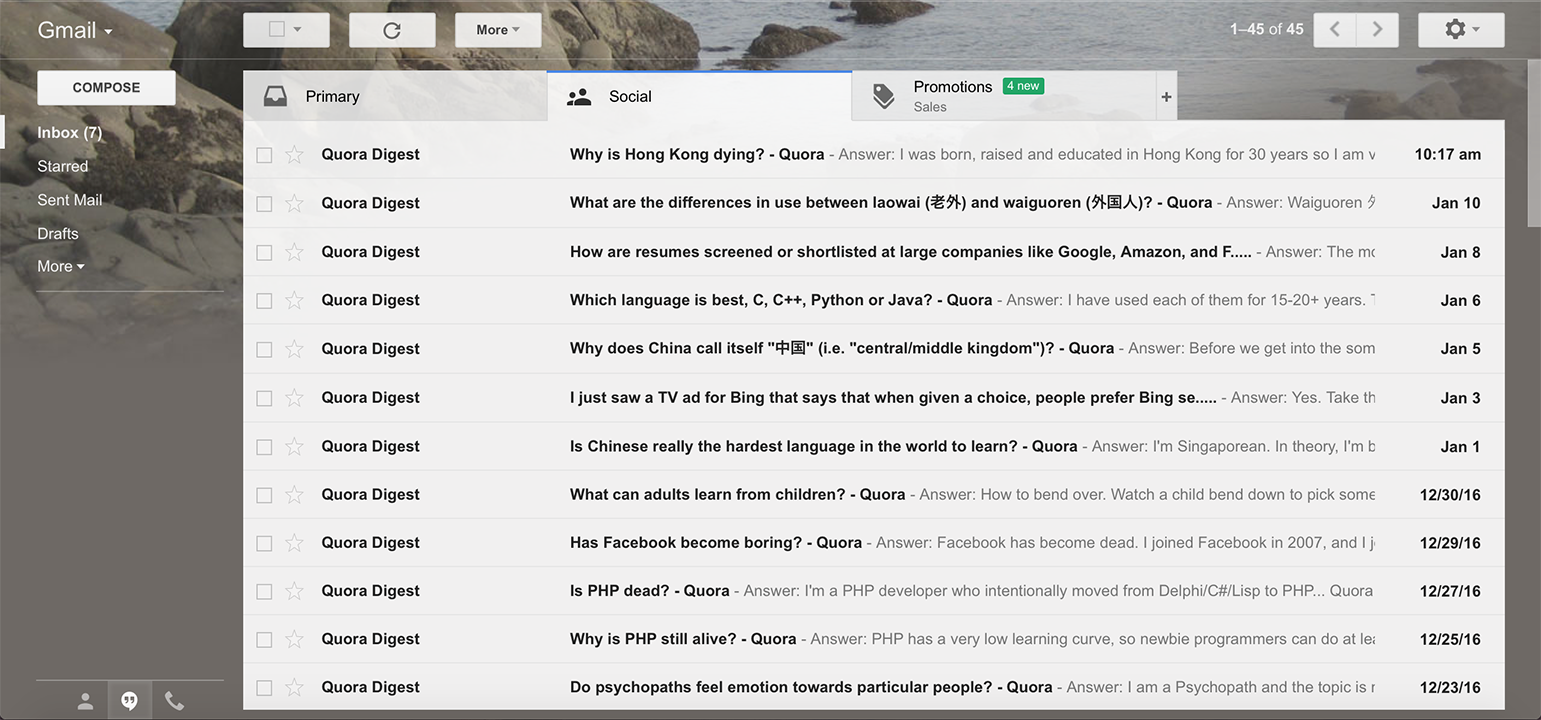The width and height of the screenshot is (1541, 720).
Task: Open the Sent Mail folder
Action: coord(70,200)
